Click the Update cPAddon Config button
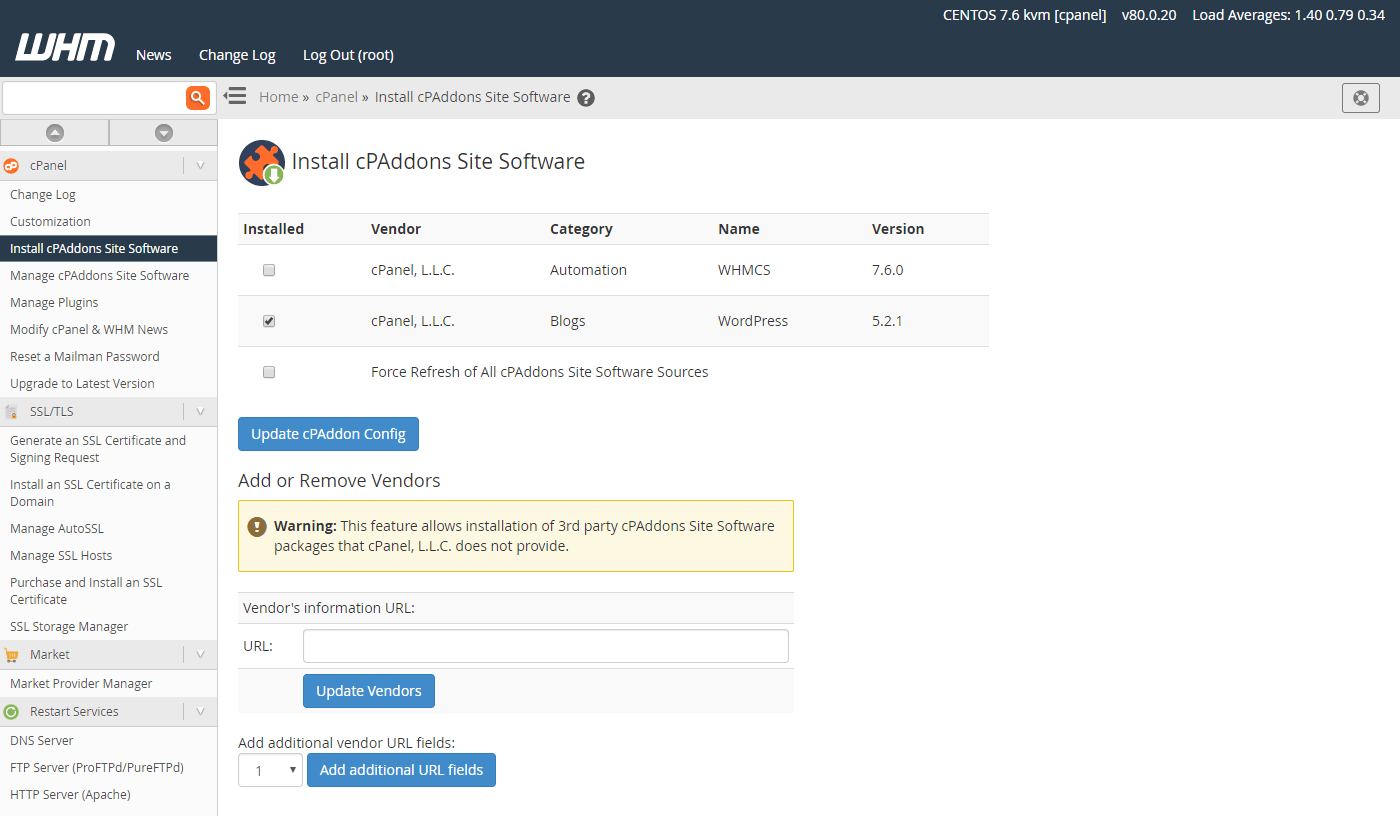 [328, 434]
